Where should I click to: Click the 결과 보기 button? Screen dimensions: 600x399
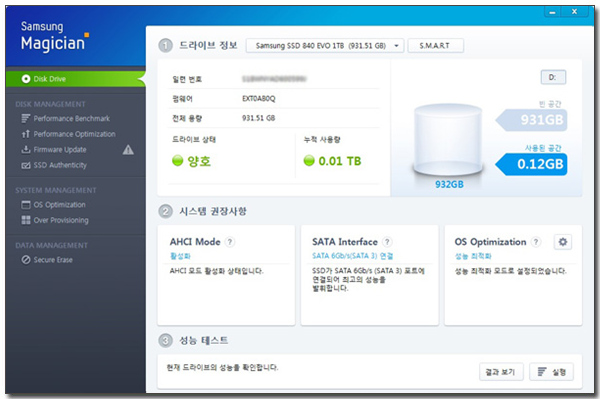[501, 372]
